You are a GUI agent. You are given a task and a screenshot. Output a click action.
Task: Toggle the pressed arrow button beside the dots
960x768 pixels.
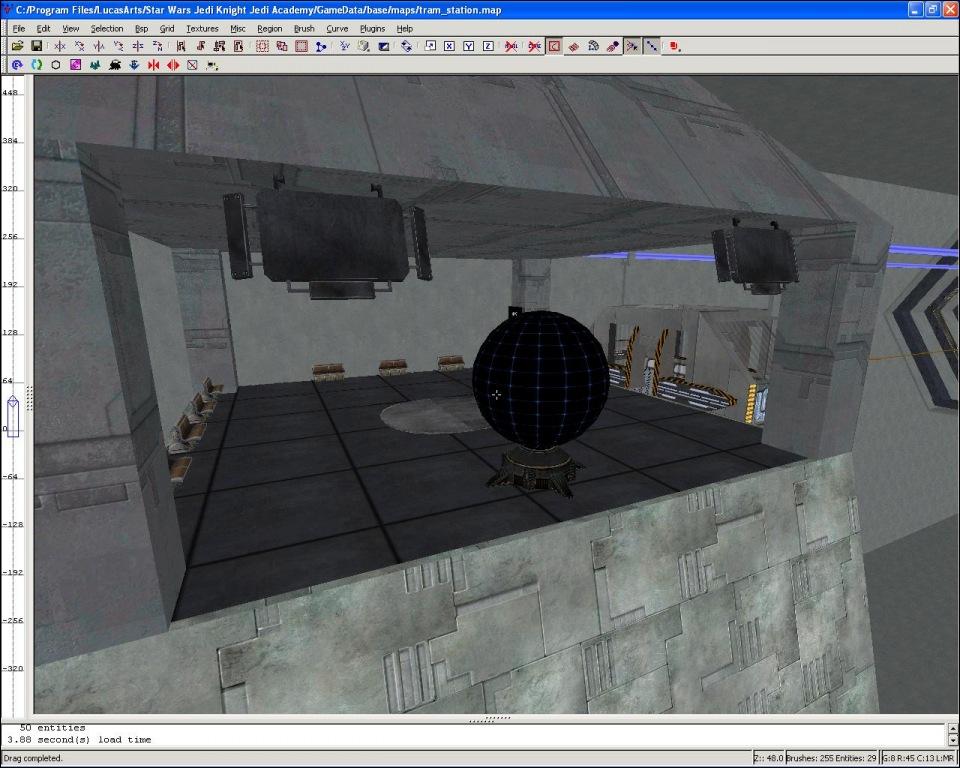(x=632, y=46)
